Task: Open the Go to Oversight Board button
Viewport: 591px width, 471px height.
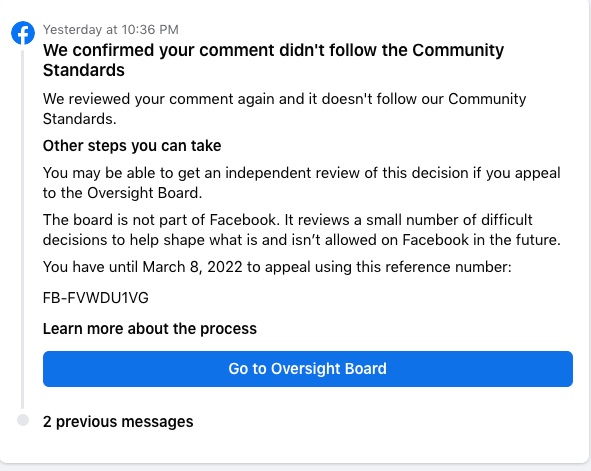Action: coord(308,369)
